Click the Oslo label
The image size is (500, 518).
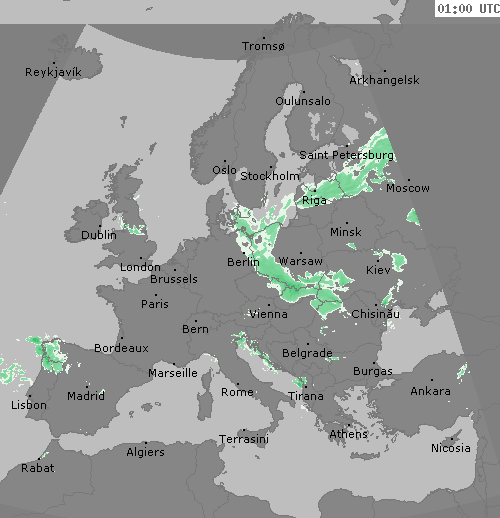pyautogui.click(x=224, y=170)
